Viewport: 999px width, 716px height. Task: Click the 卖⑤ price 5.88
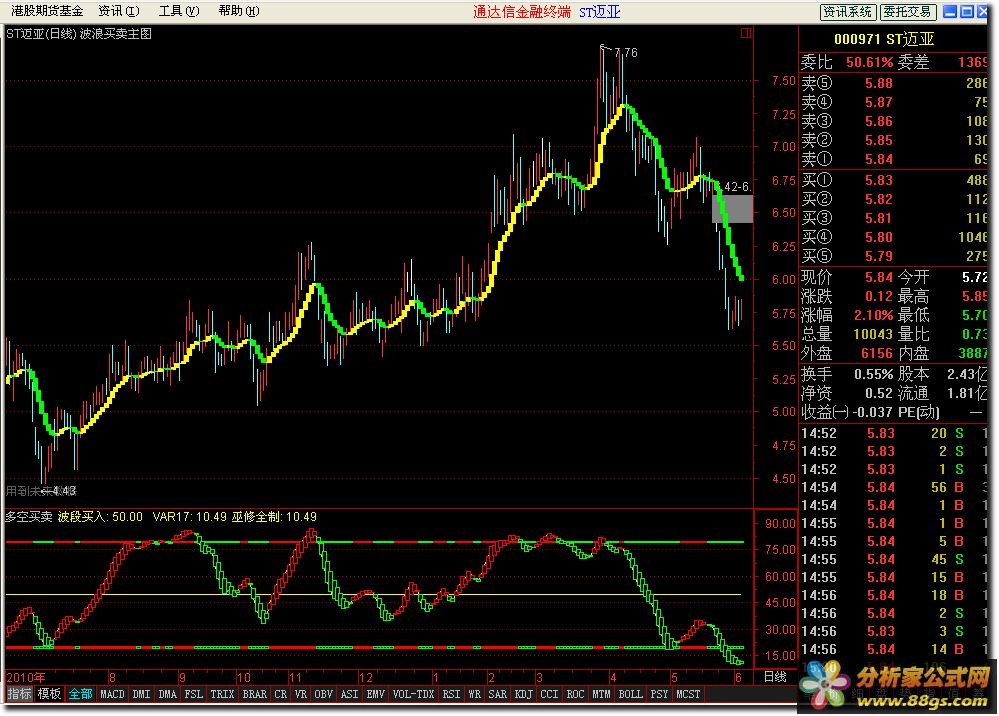coord(879,83)
